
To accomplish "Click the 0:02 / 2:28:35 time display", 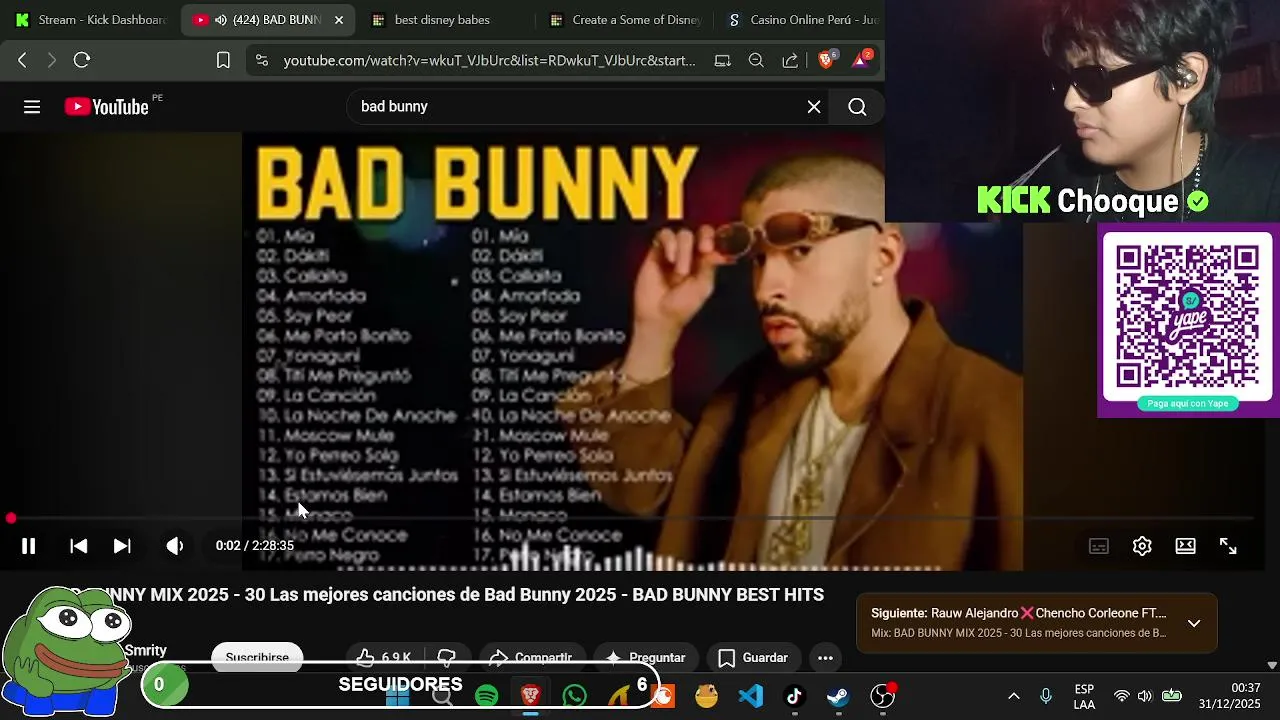I will (x=254, y=546).
